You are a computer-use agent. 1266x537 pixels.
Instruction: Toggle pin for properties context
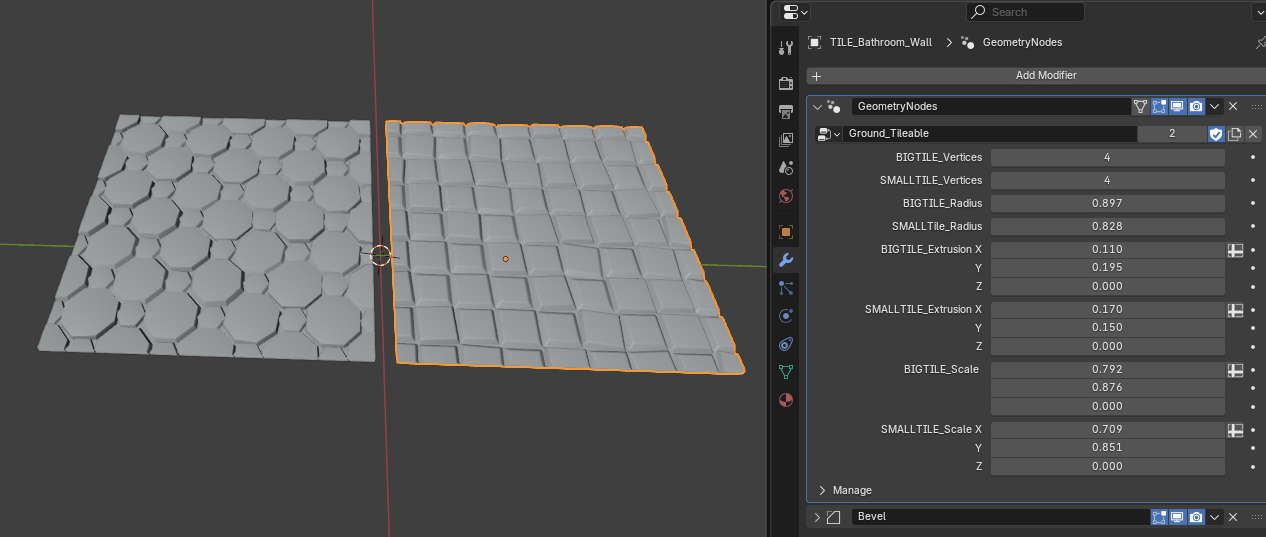tap(1260, 42)
